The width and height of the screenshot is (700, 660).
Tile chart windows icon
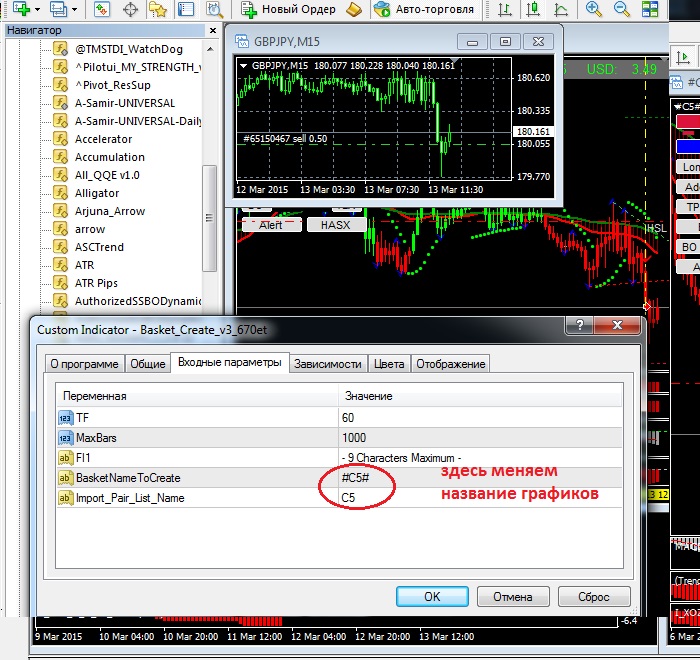pyautogui.click(x=650, y=9)
